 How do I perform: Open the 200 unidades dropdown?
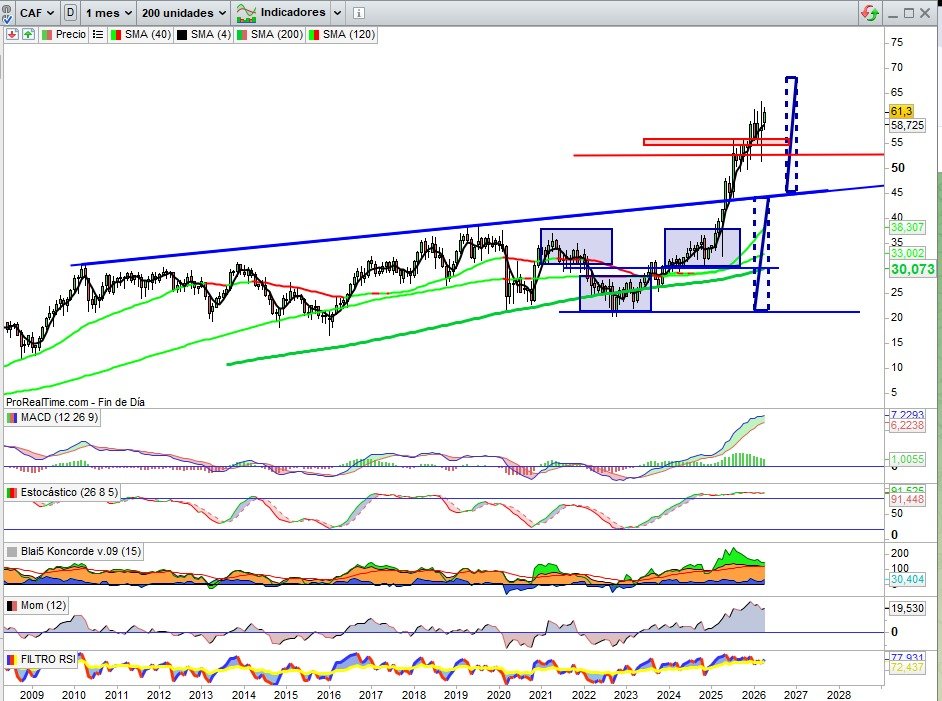pos(184,13)
